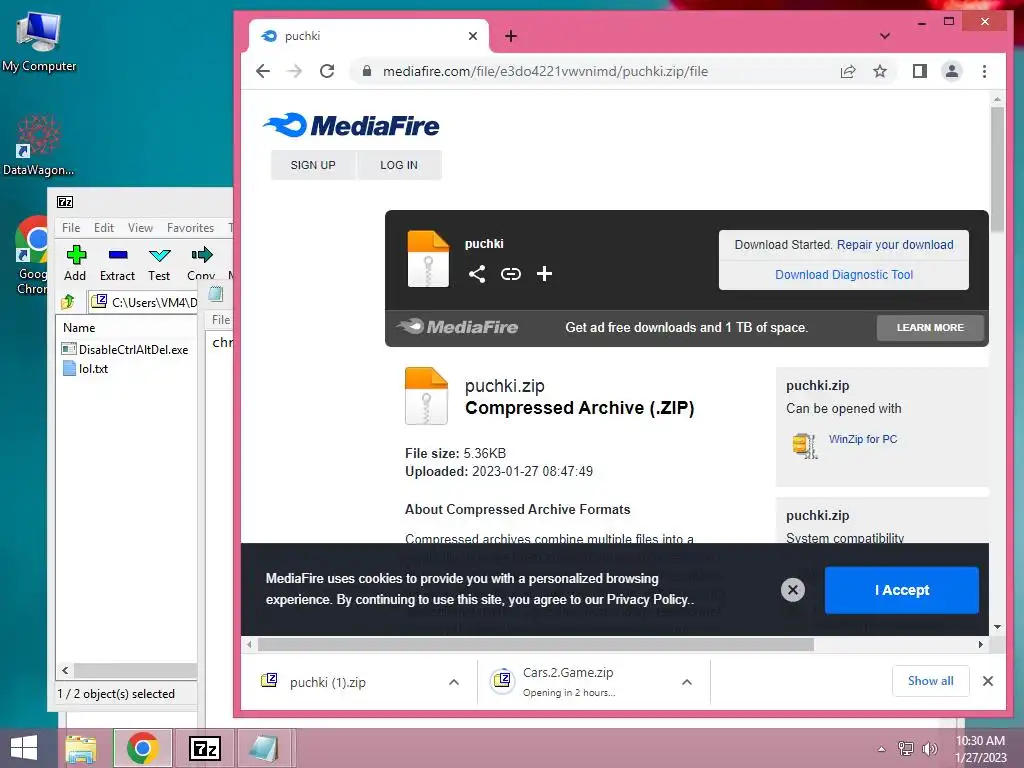Click 7-Zip up one level folder icon
Screen dimensions: 1024x768
click(x=68, y=302)
